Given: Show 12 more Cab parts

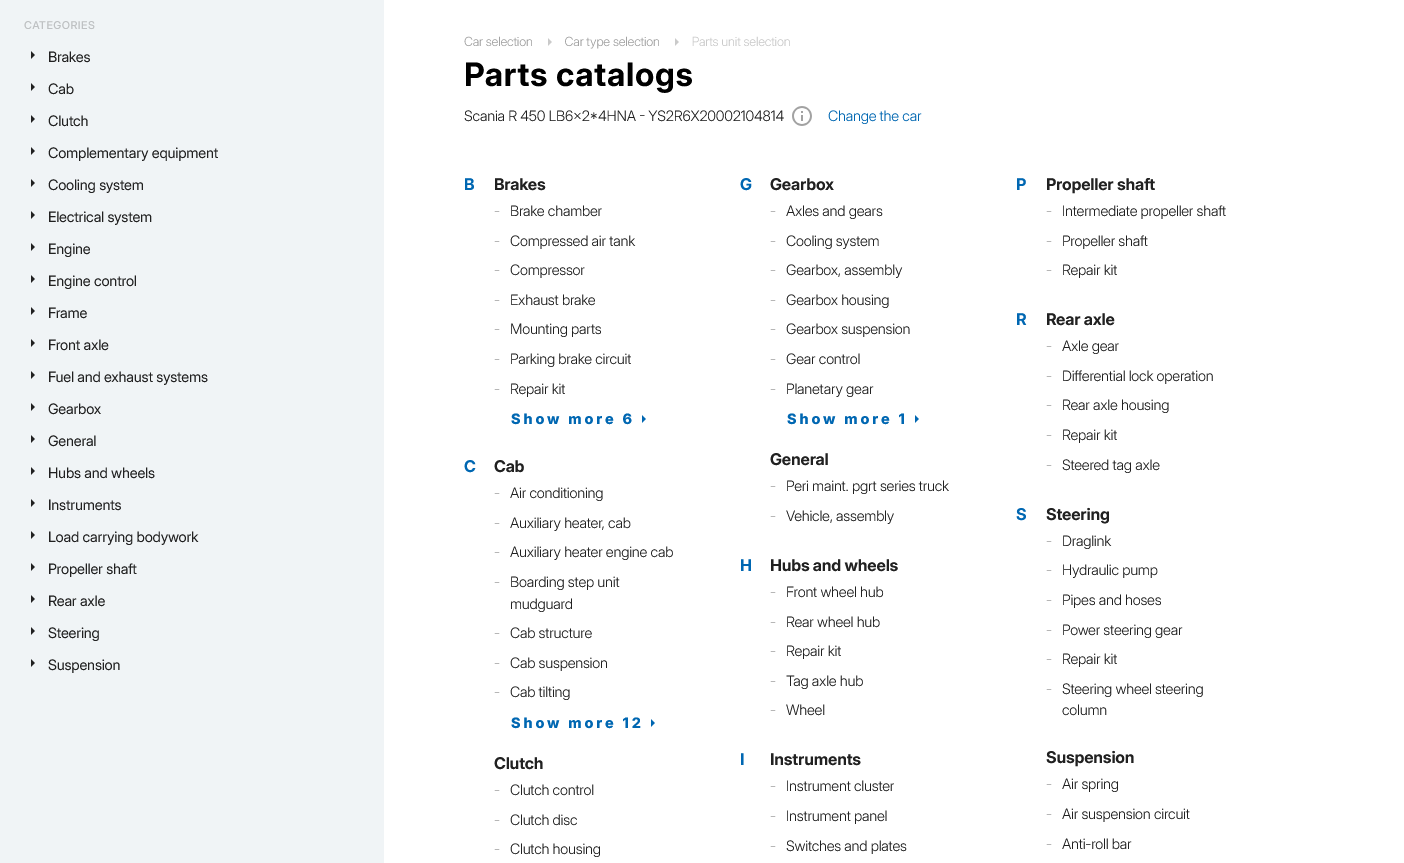Looking at the screenshot, I should coord(583,723).
